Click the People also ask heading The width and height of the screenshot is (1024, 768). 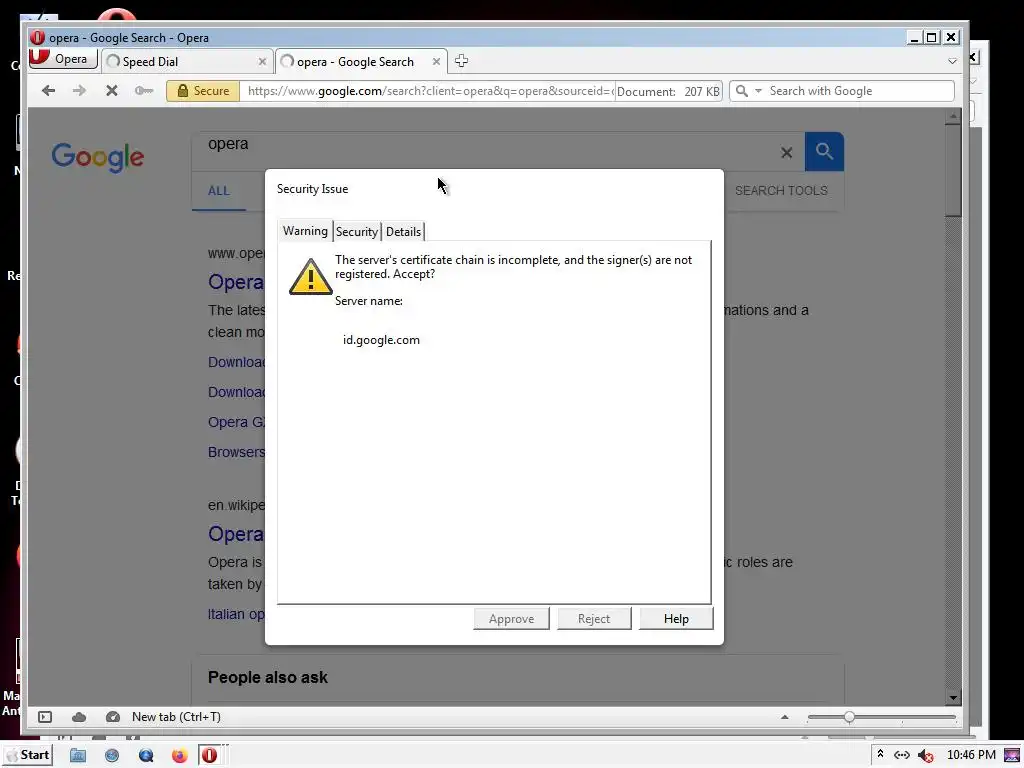click(268, 677)
